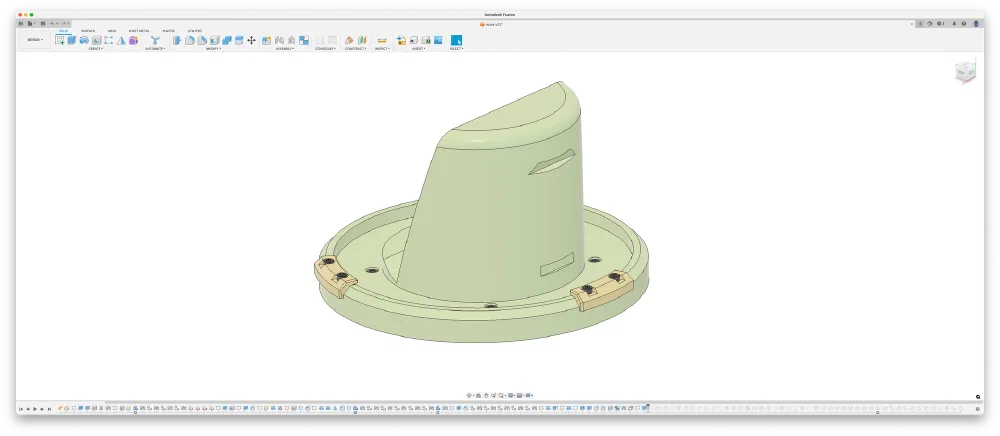Select the Move/Copy tool icon

click(x=251, y=40)
